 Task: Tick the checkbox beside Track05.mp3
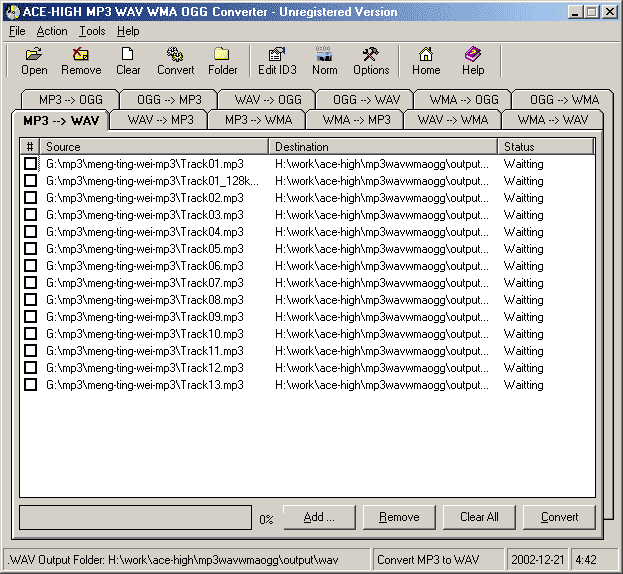[30, 249]
